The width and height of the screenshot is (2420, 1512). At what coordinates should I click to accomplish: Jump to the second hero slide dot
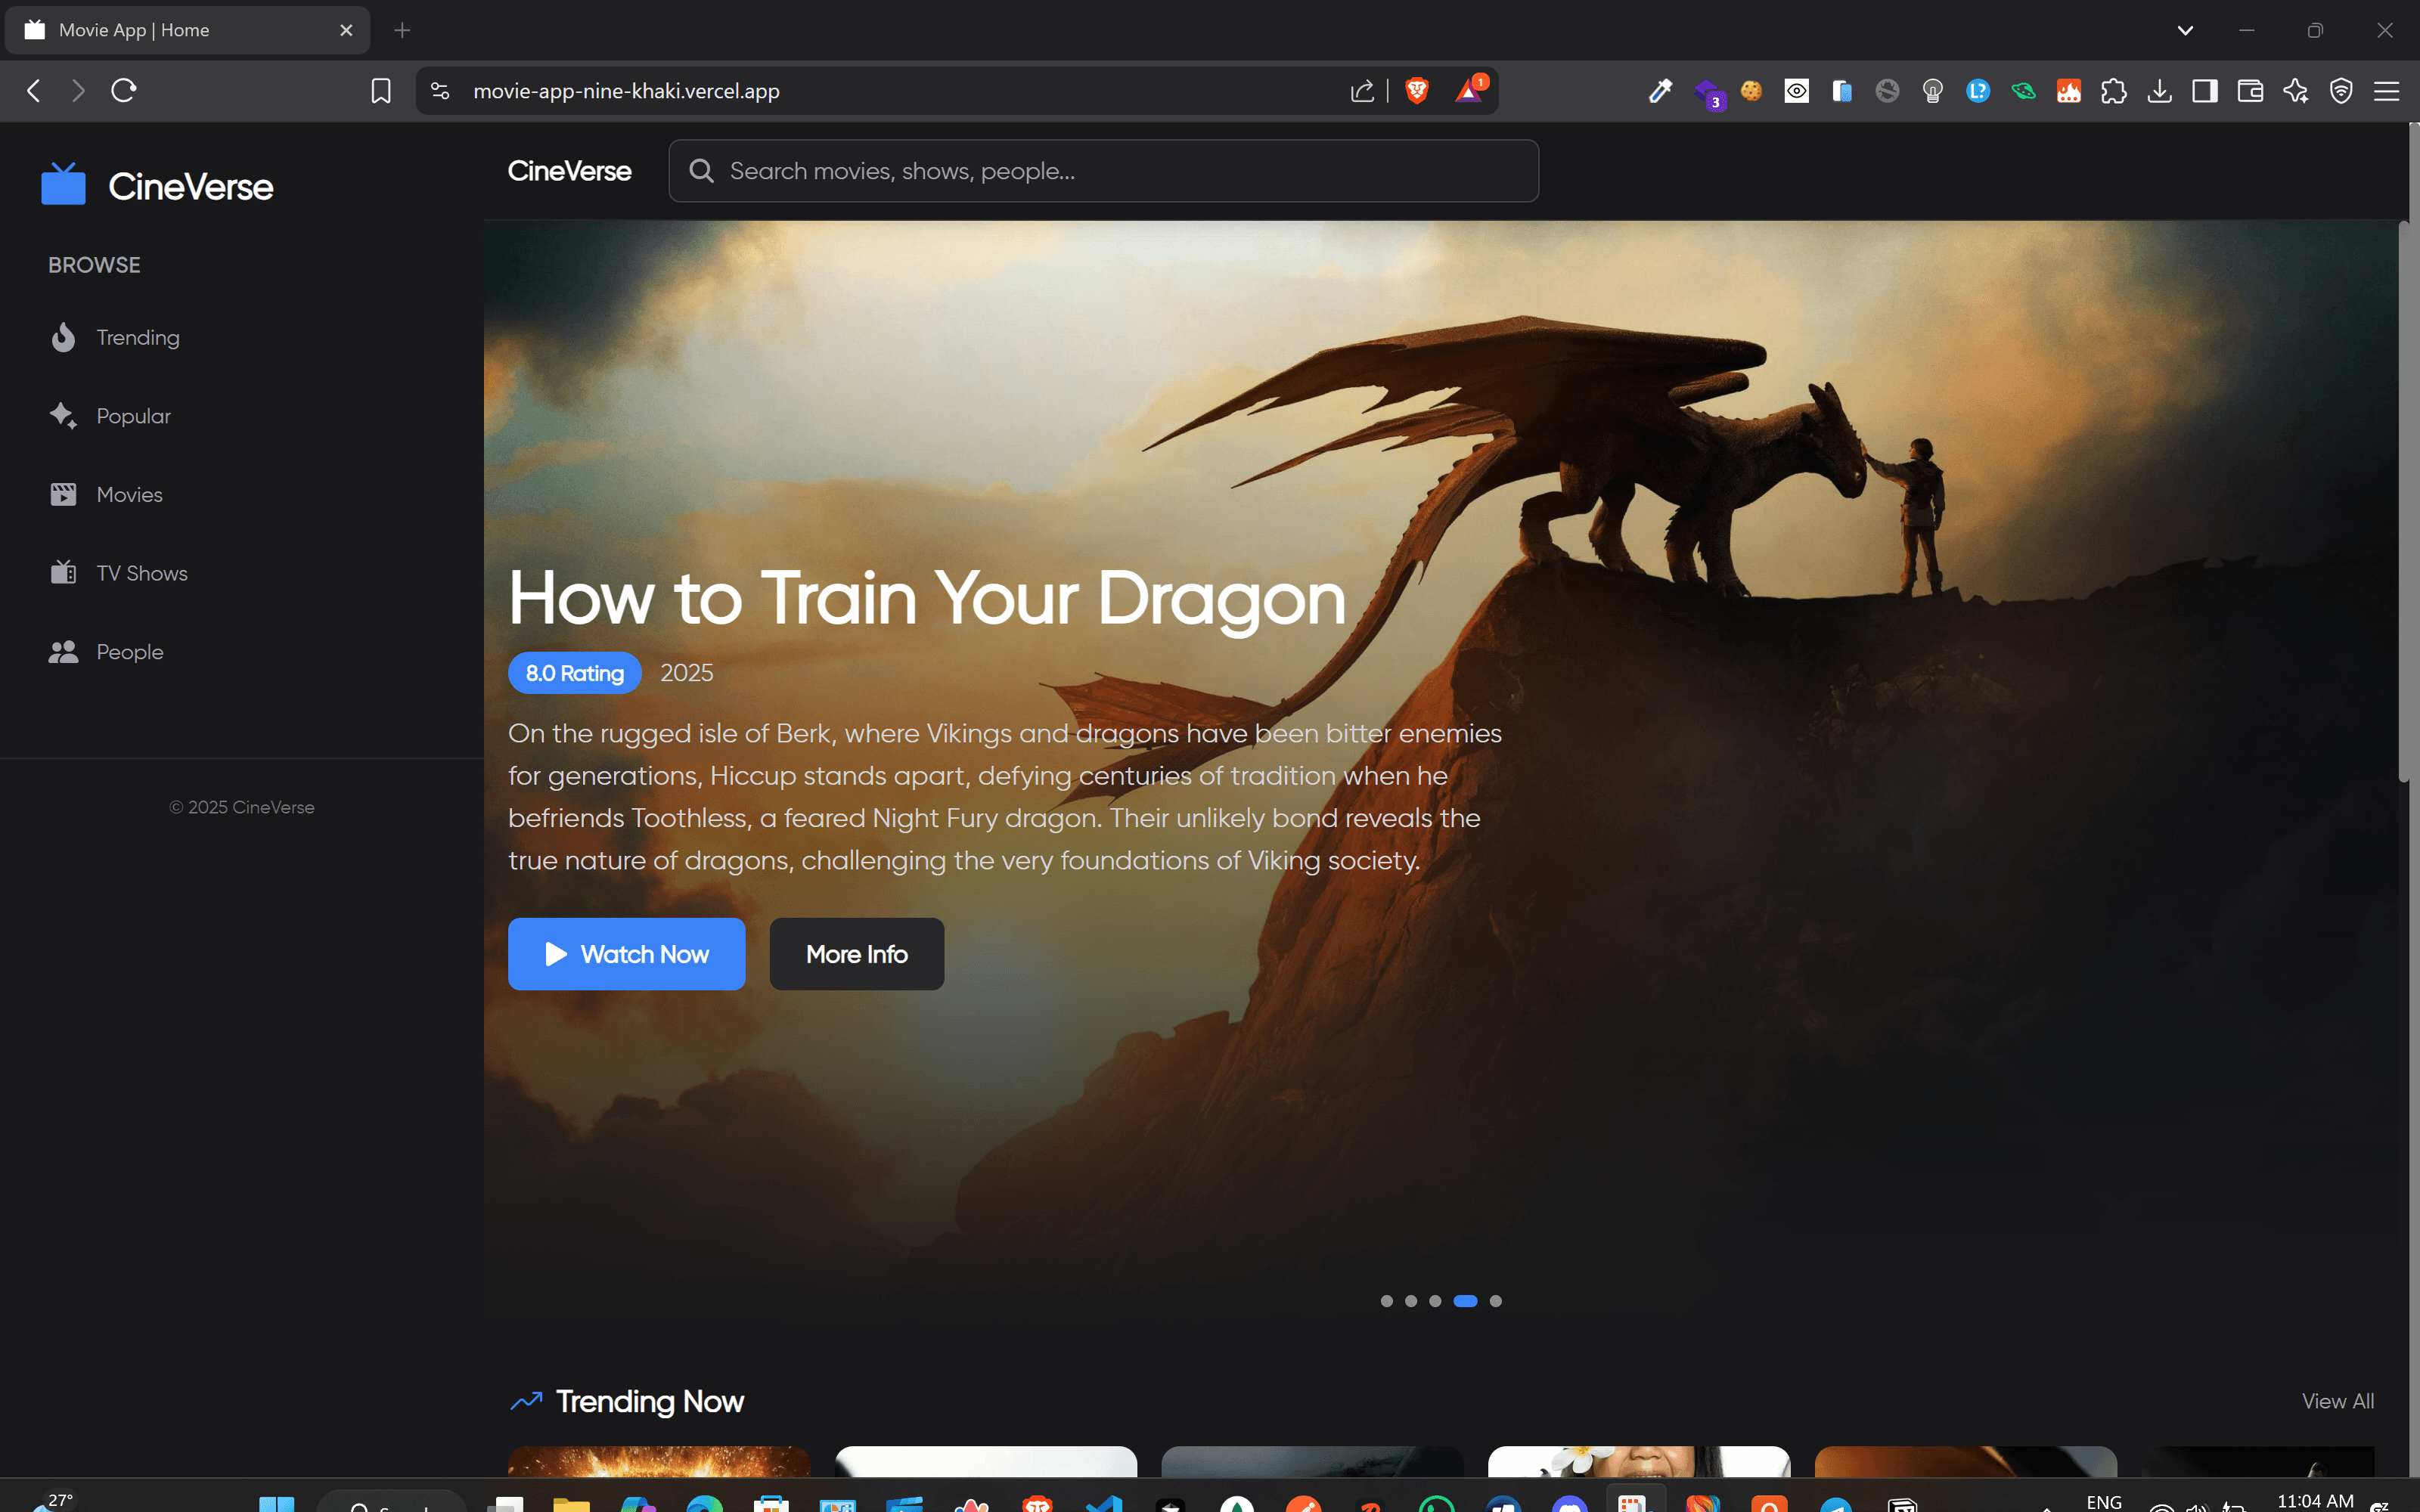click(x=1411, y=1301)
